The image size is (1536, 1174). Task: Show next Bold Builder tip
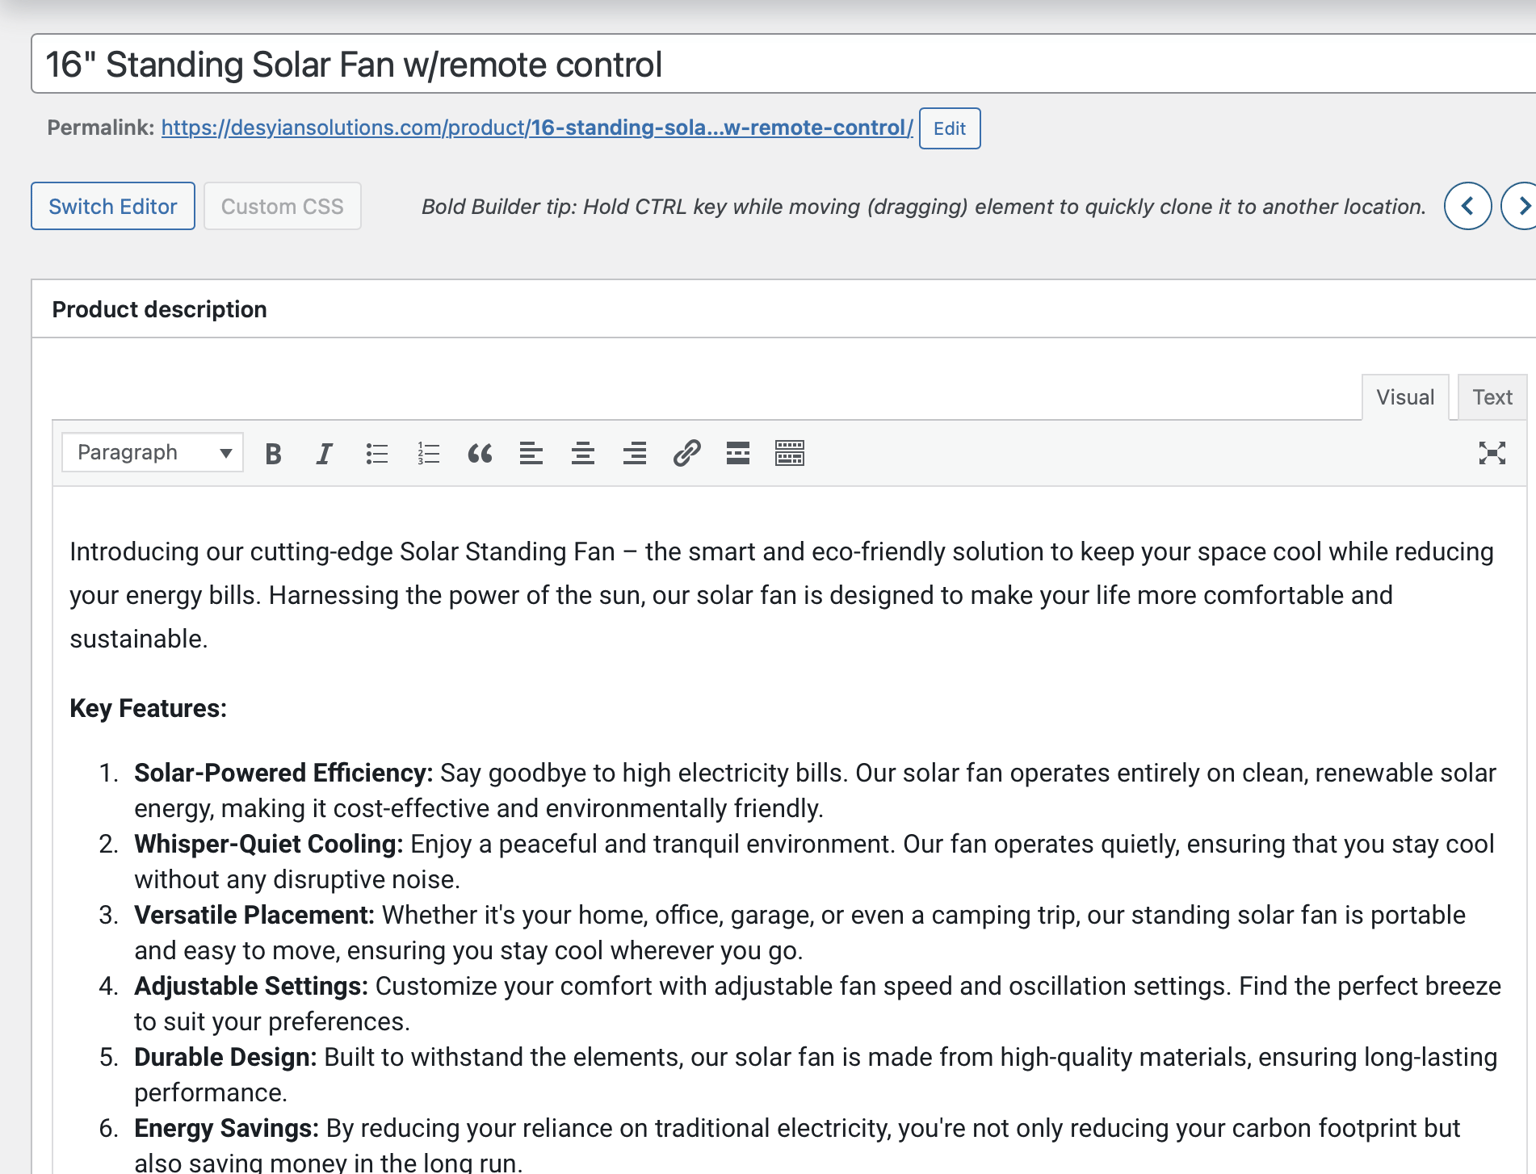1520,206
